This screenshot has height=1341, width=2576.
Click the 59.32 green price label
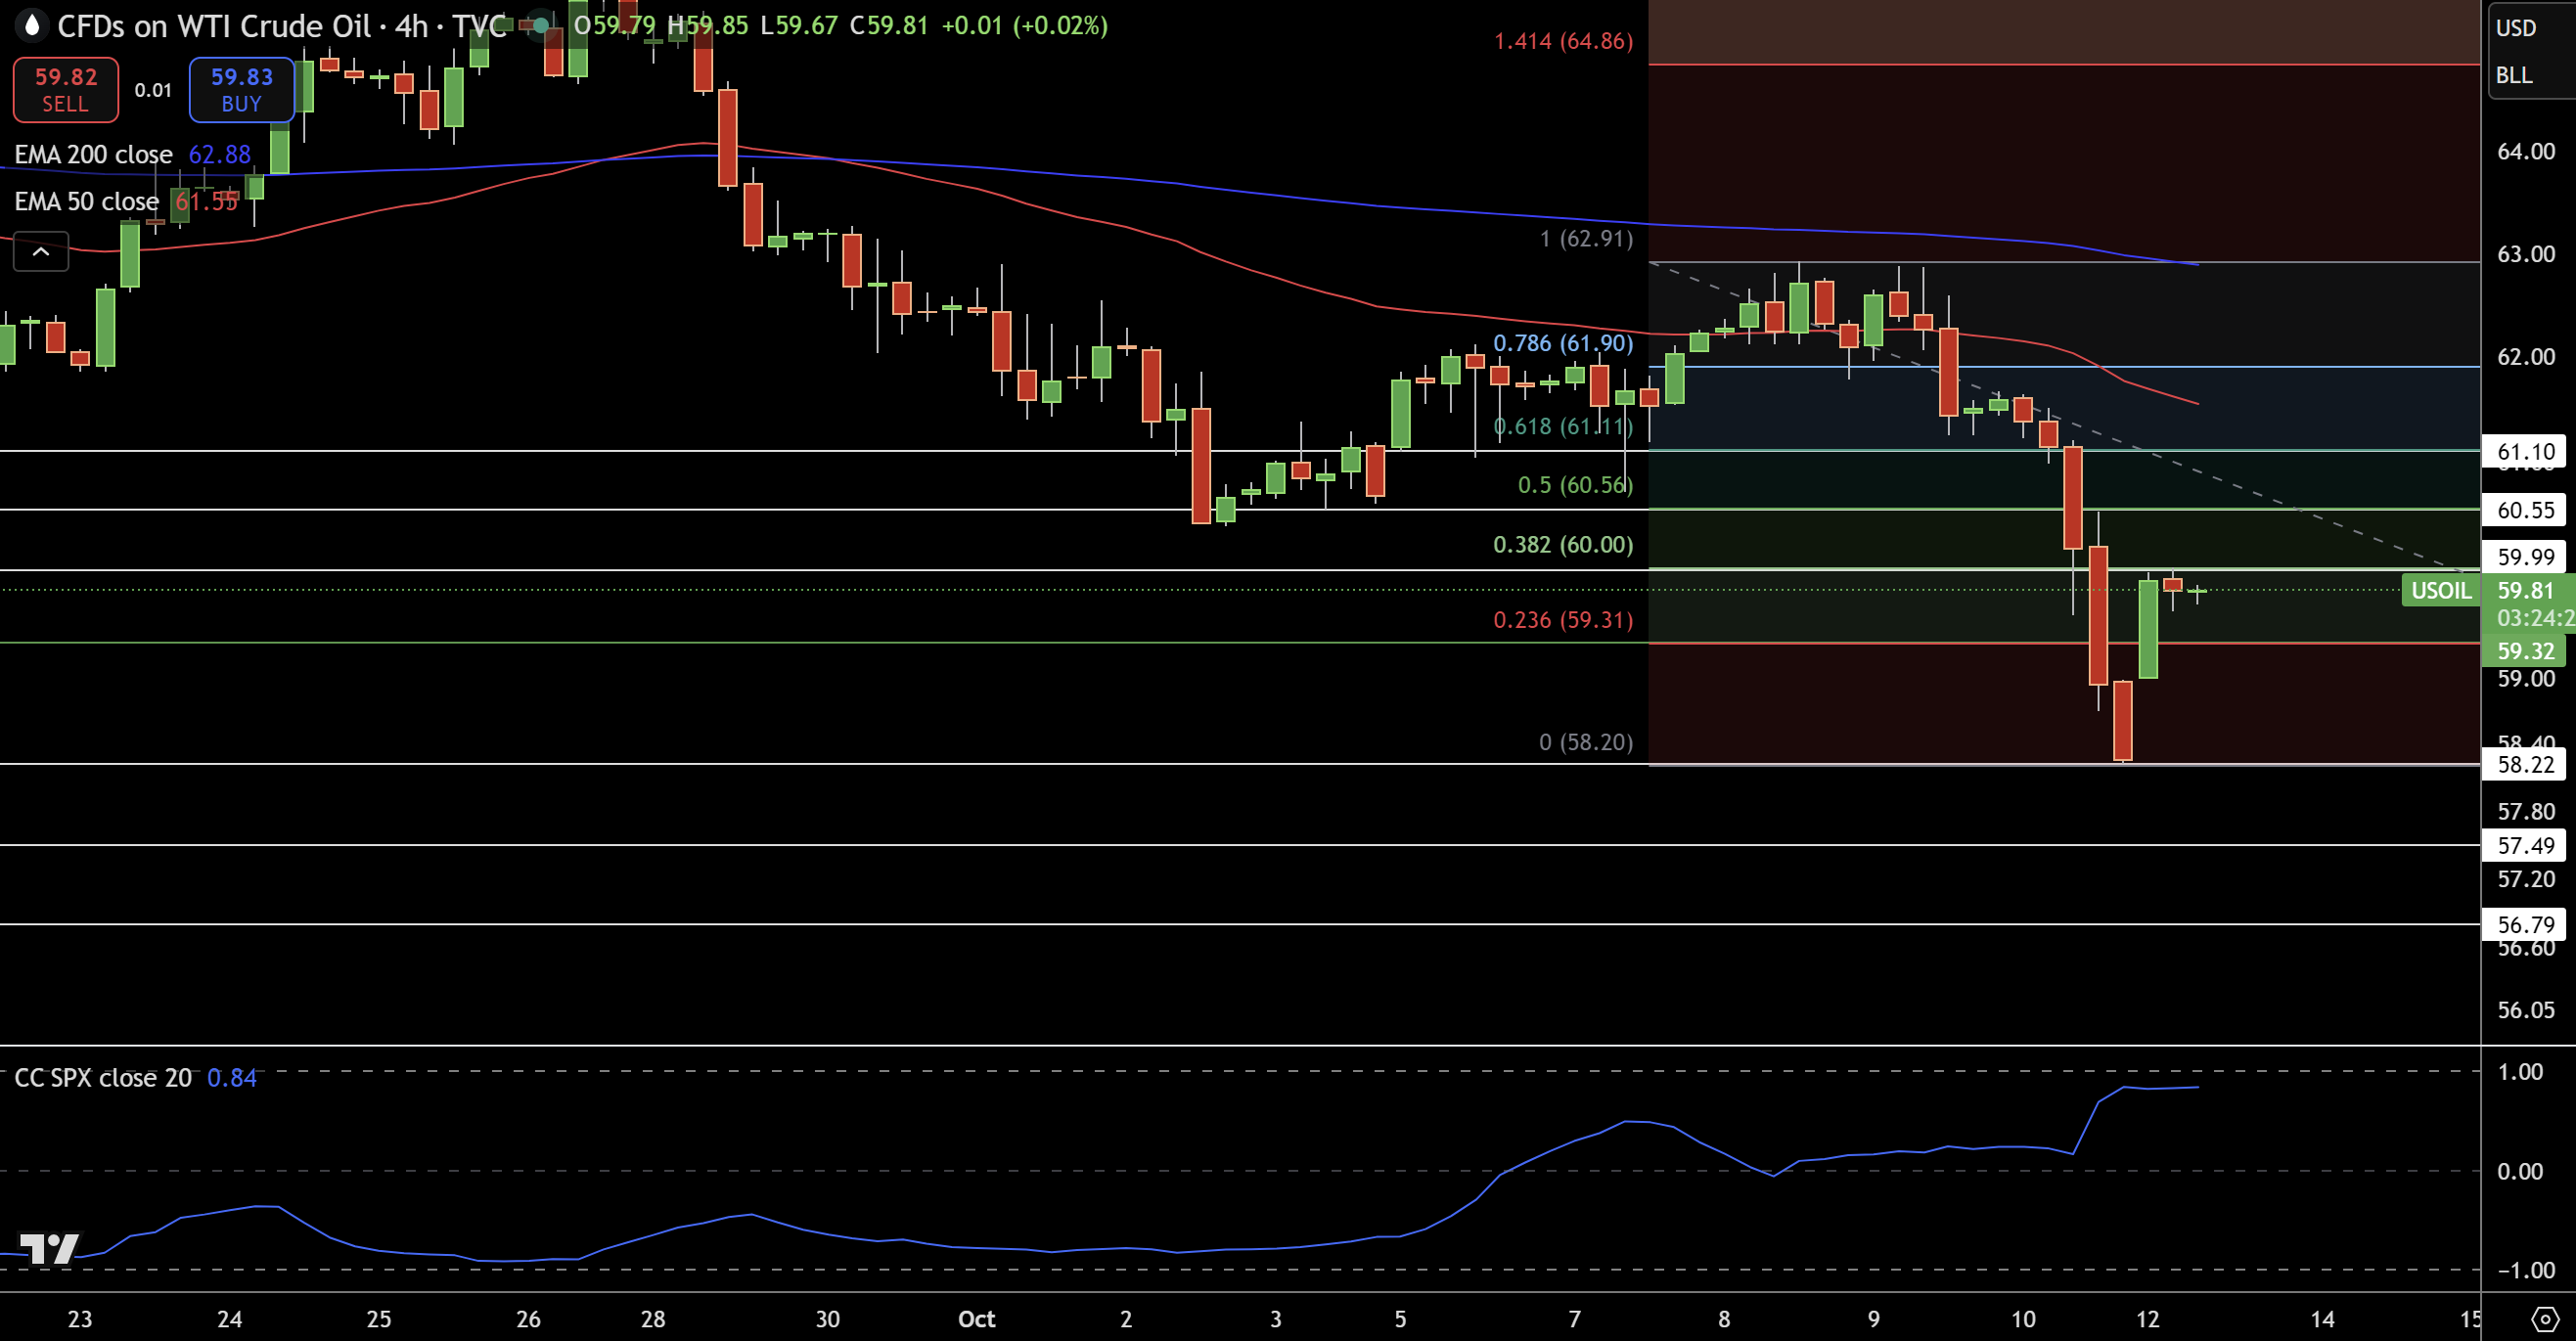[2526, 651]
